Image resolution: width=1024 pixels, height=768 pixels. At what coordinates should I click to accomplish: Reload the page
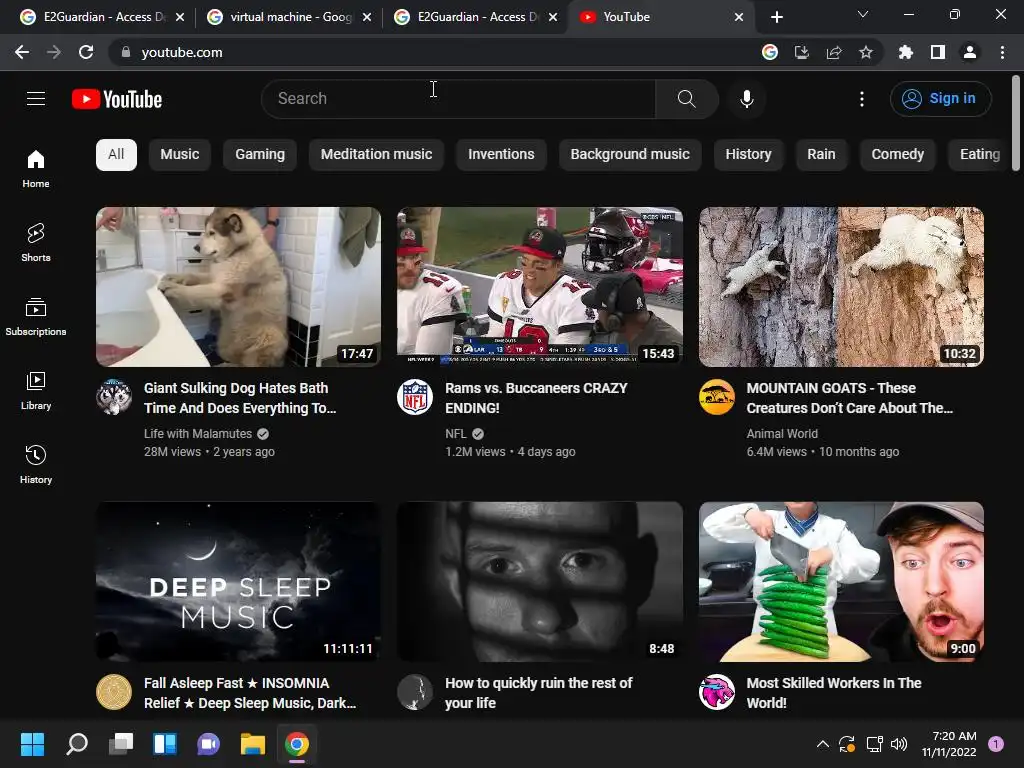point(86,52)
